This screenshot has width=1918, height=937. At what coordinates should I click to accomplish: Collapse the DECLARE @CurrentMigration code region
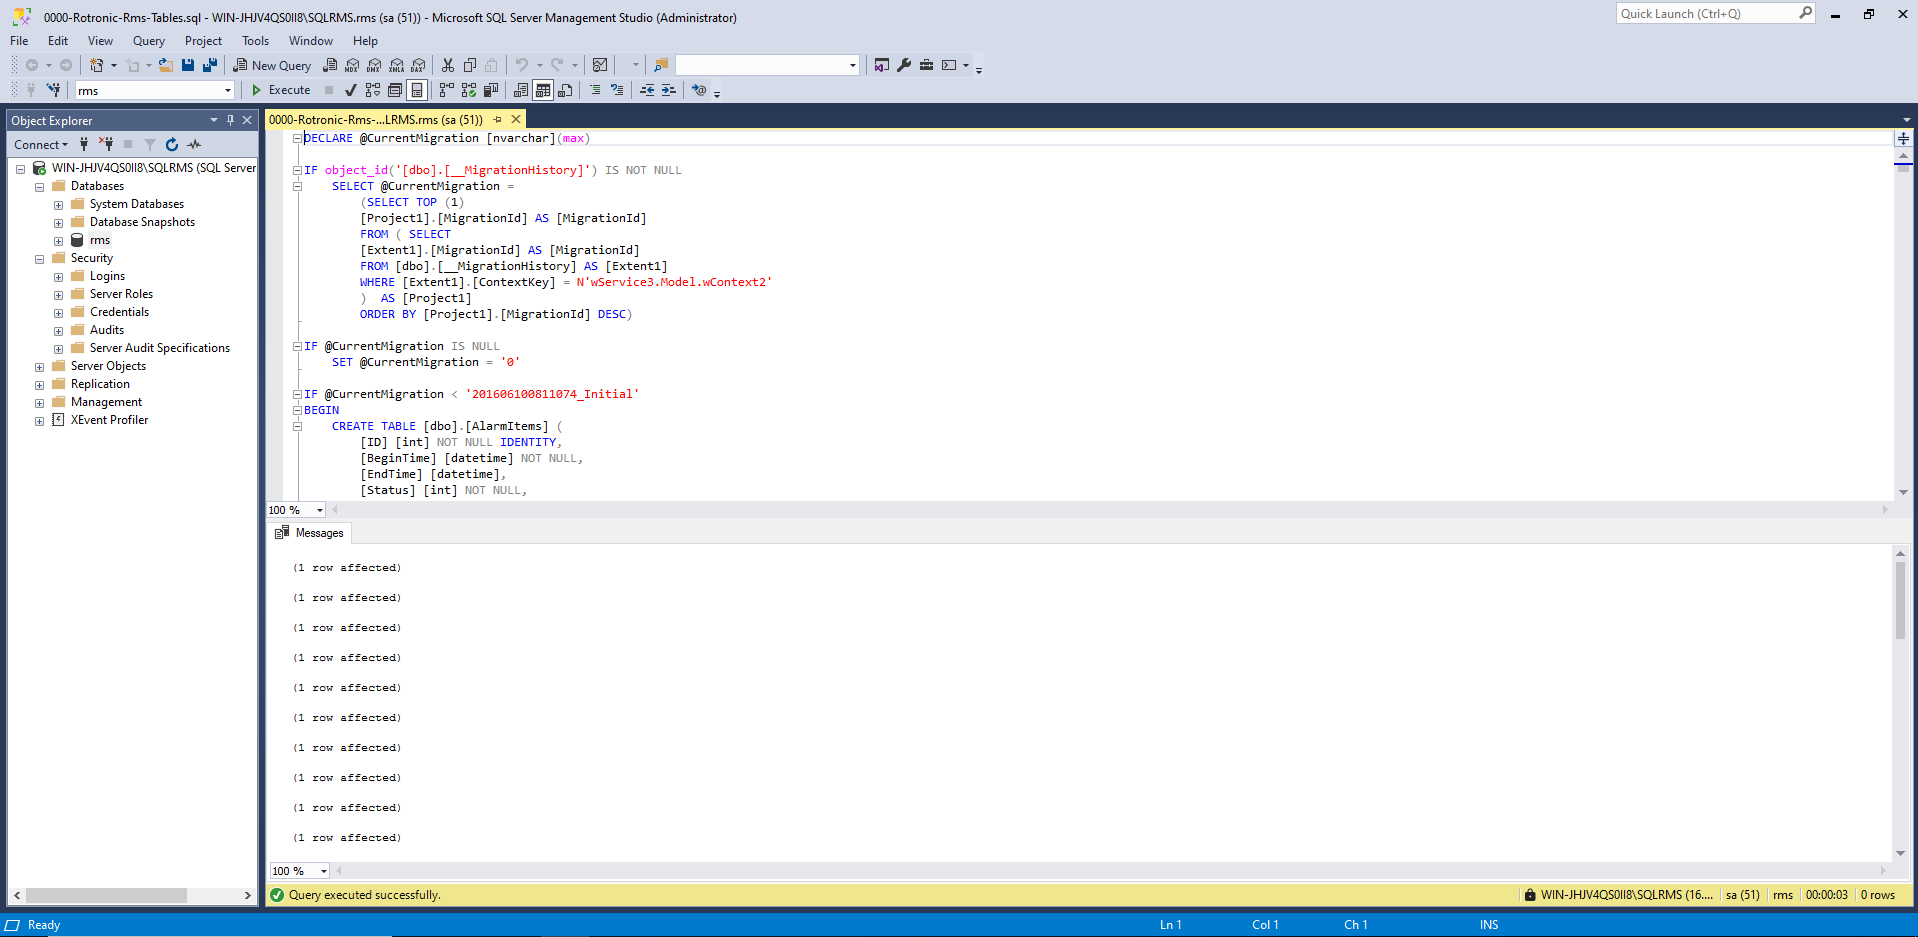(297, 138)
